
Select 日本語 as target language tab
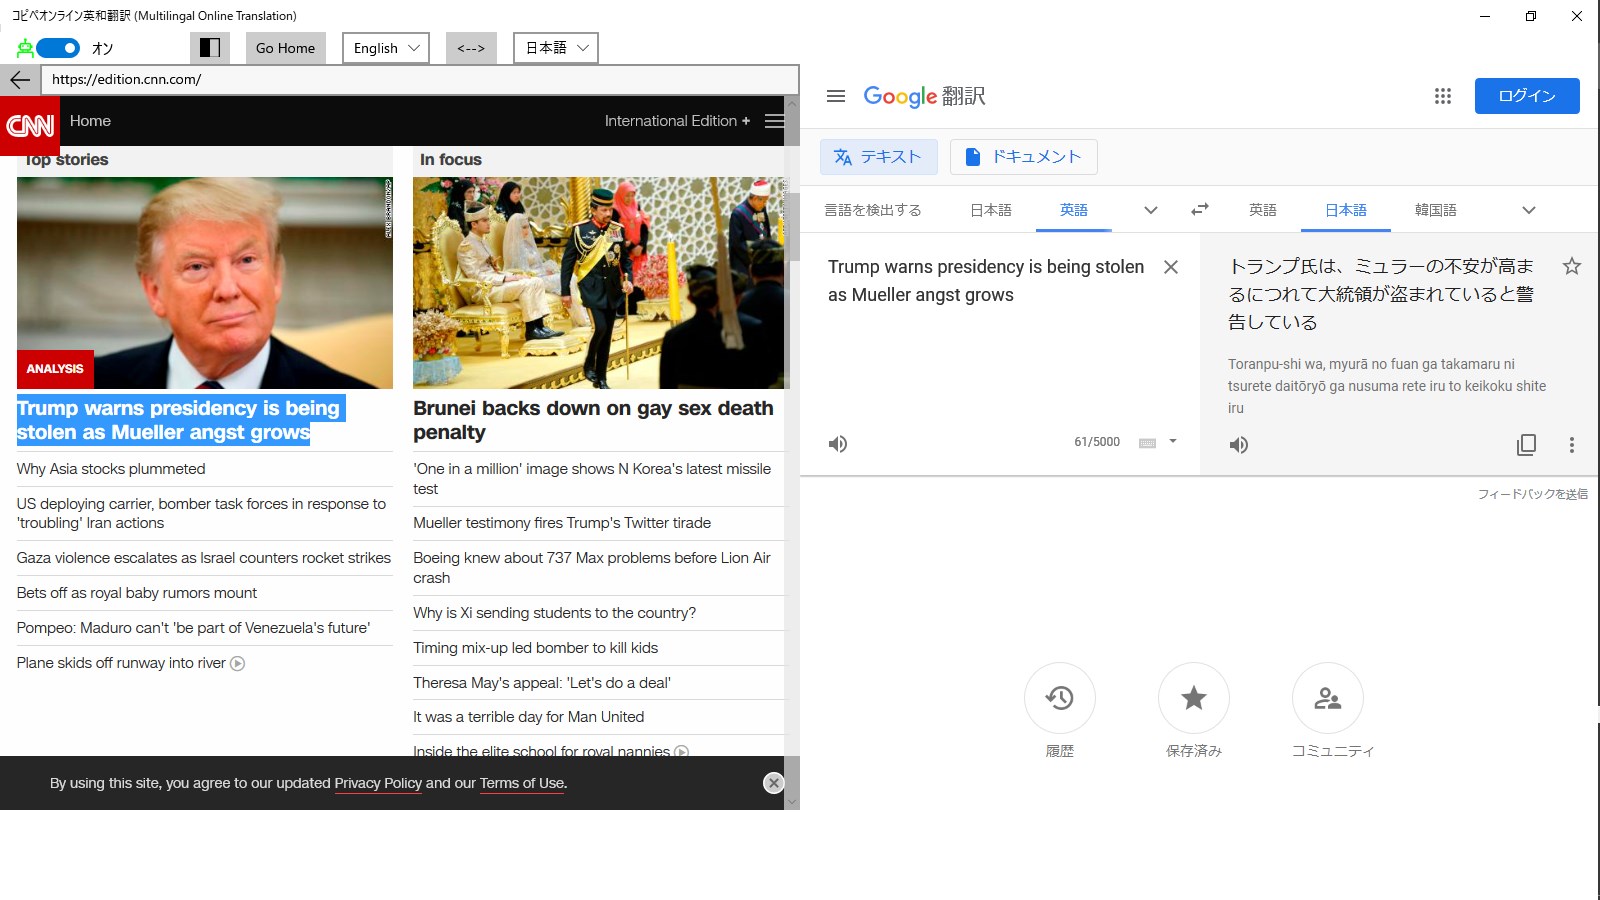pos(1346,210)
